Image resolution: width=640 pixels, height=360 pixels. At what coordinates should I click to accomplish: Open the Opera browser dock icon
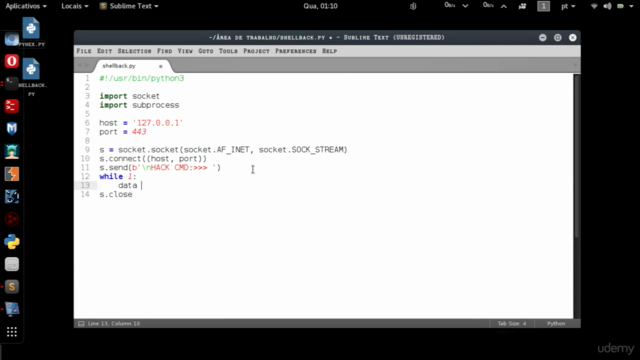coord(12,61)
